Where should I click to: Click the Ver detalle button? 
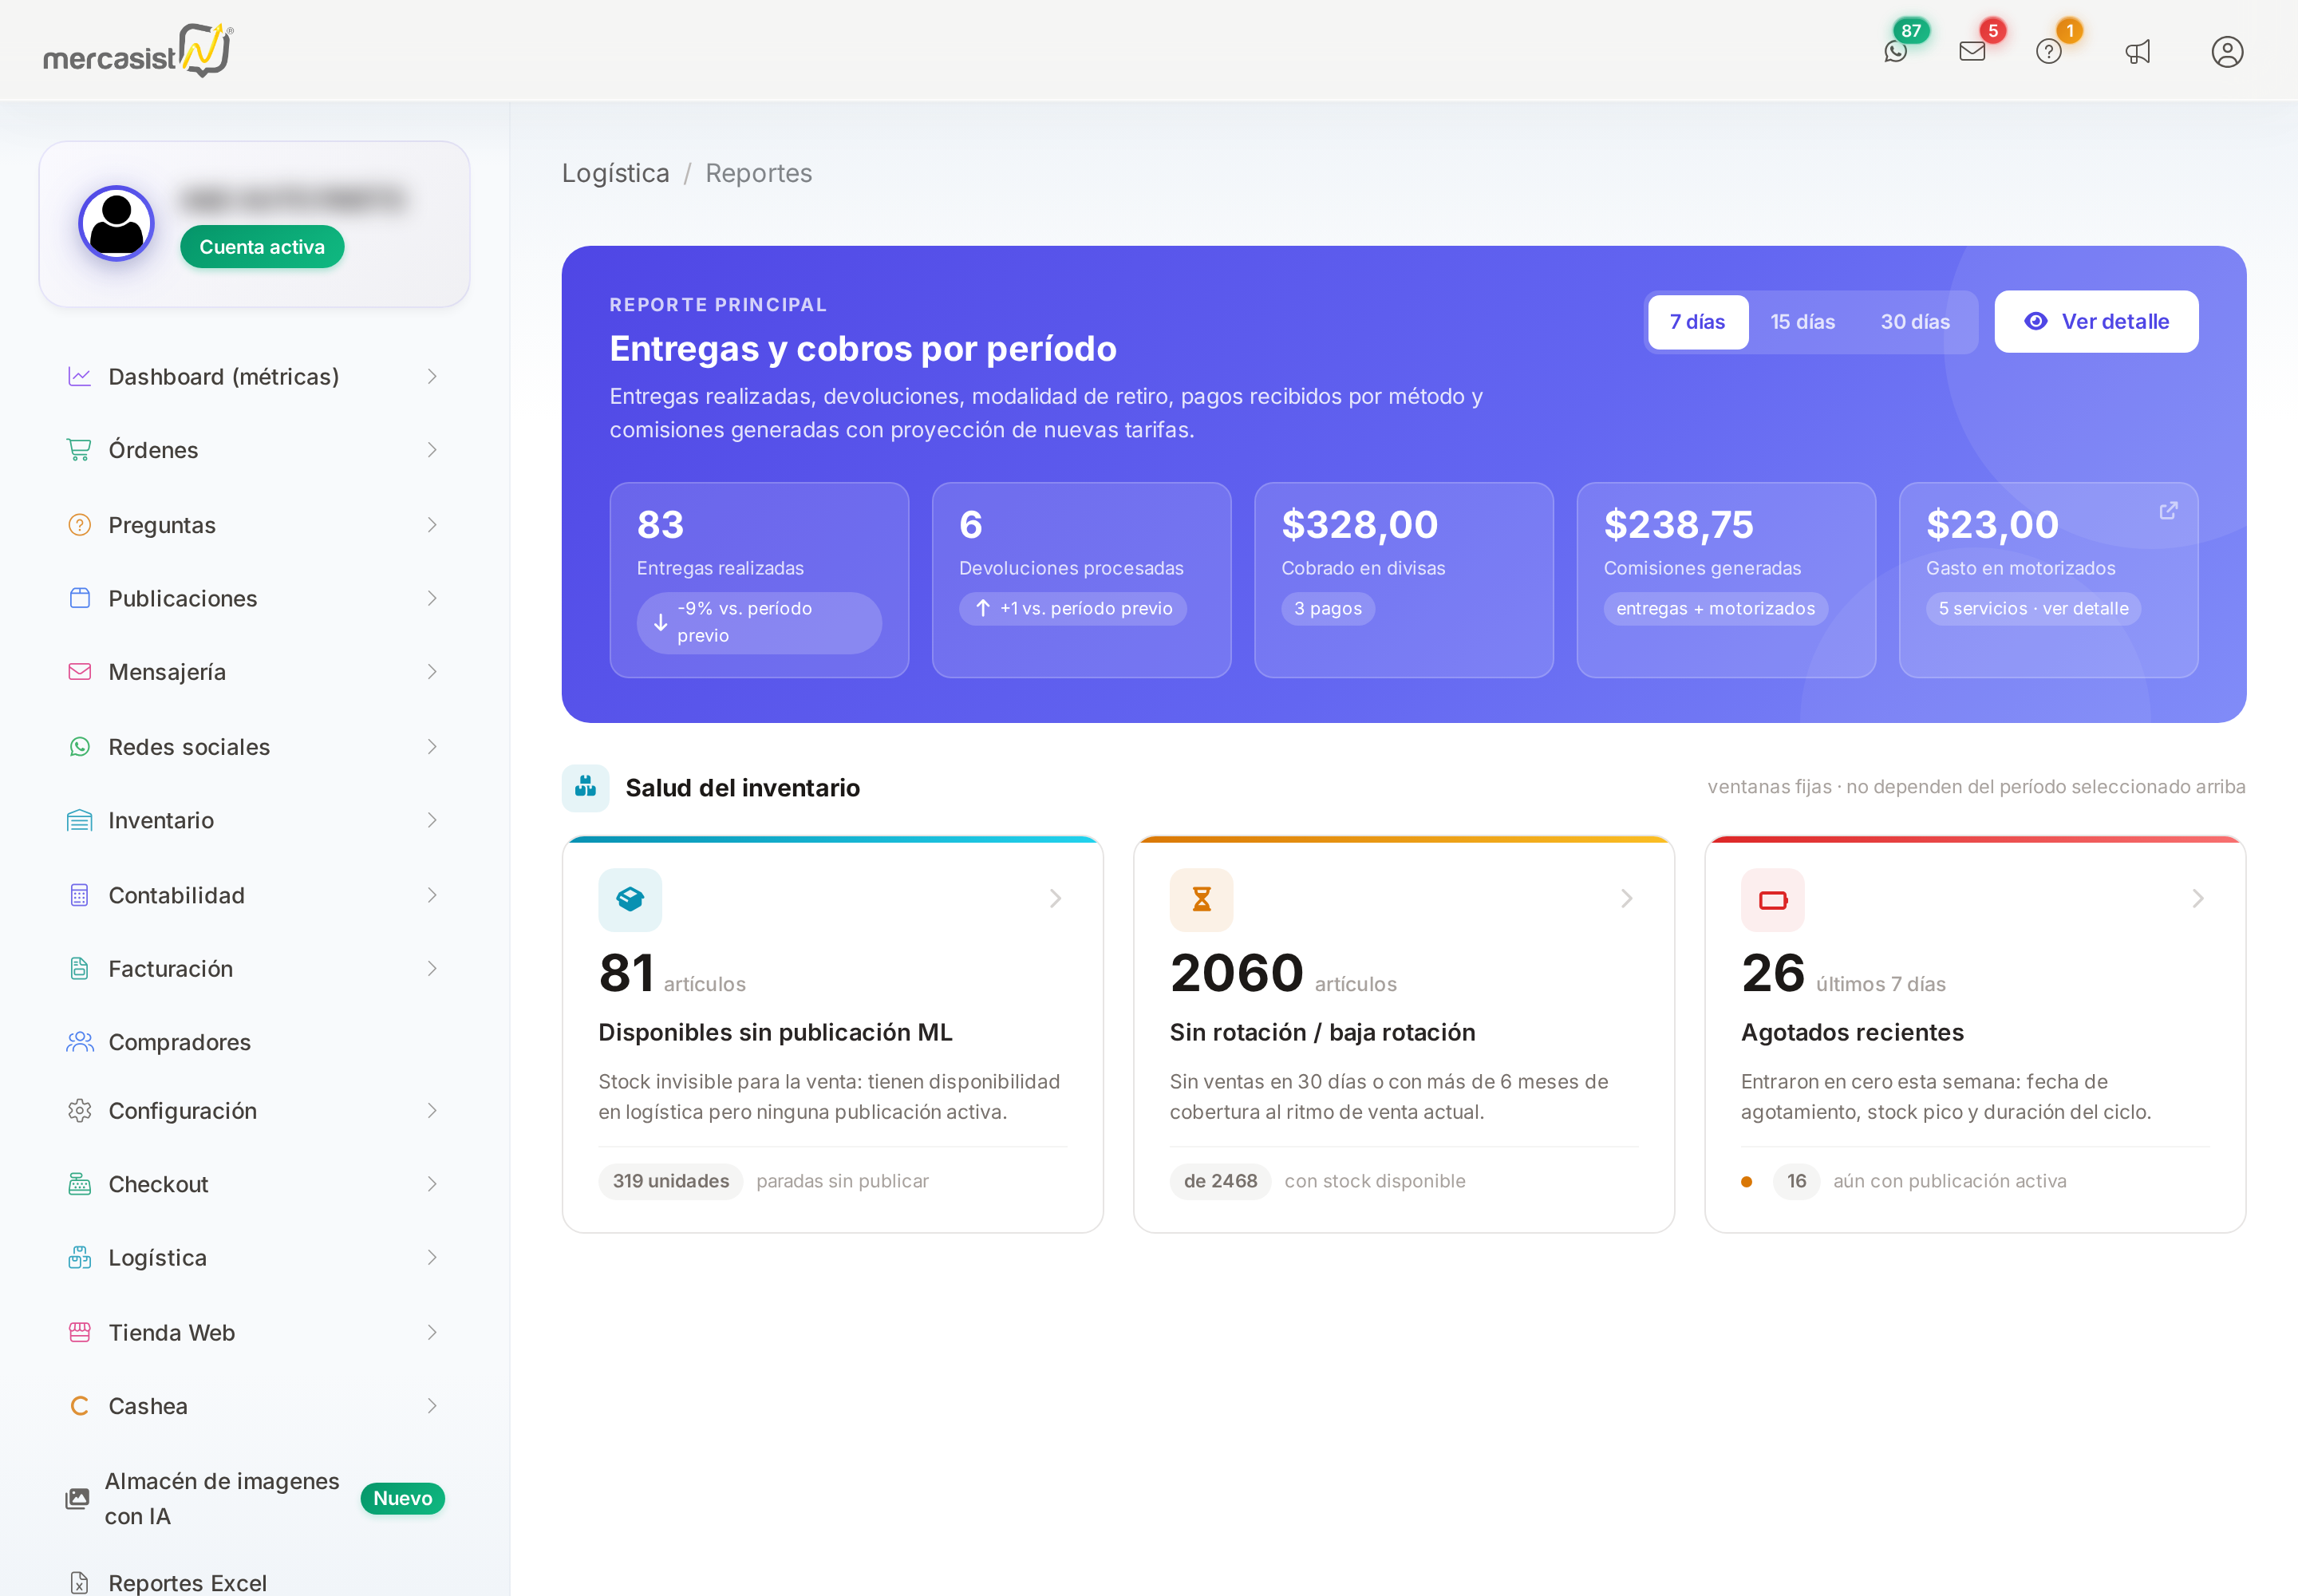click(2096, 322)
